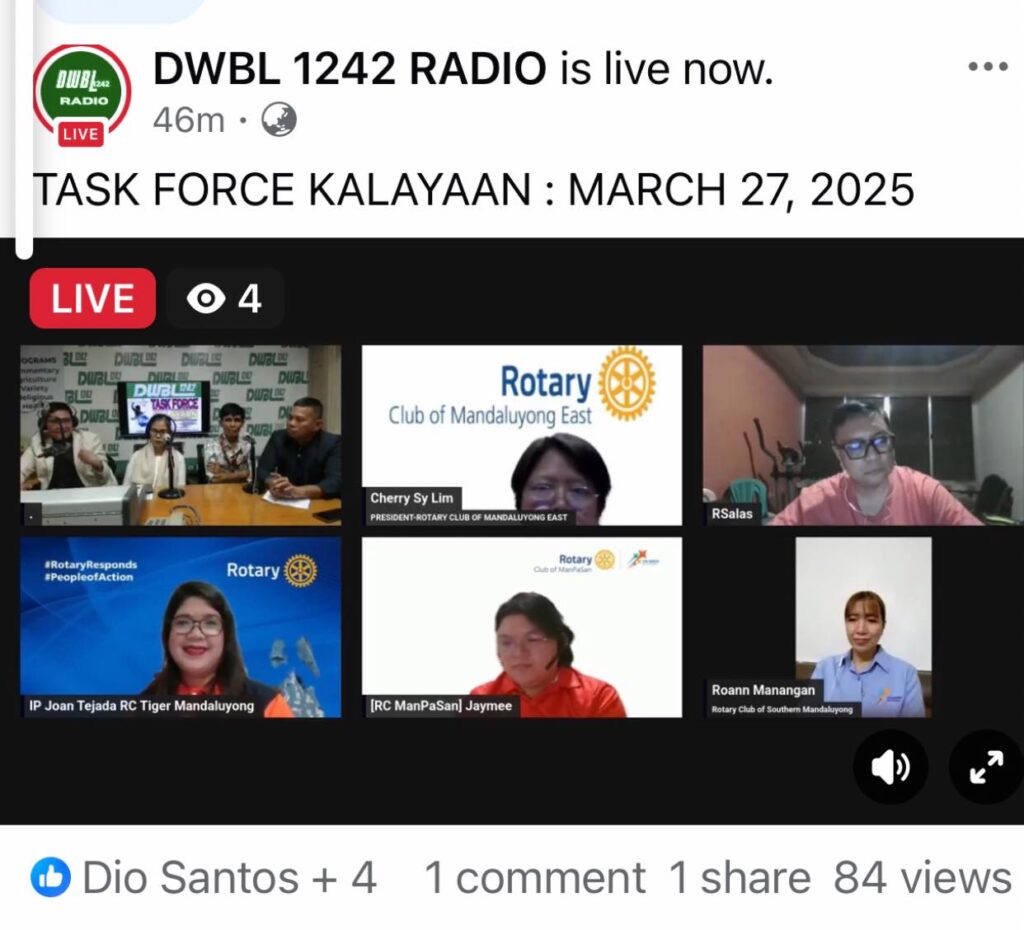Viewport: 1024px width, 930px height.
Task: Mute the live video sound
Action: 890,767
